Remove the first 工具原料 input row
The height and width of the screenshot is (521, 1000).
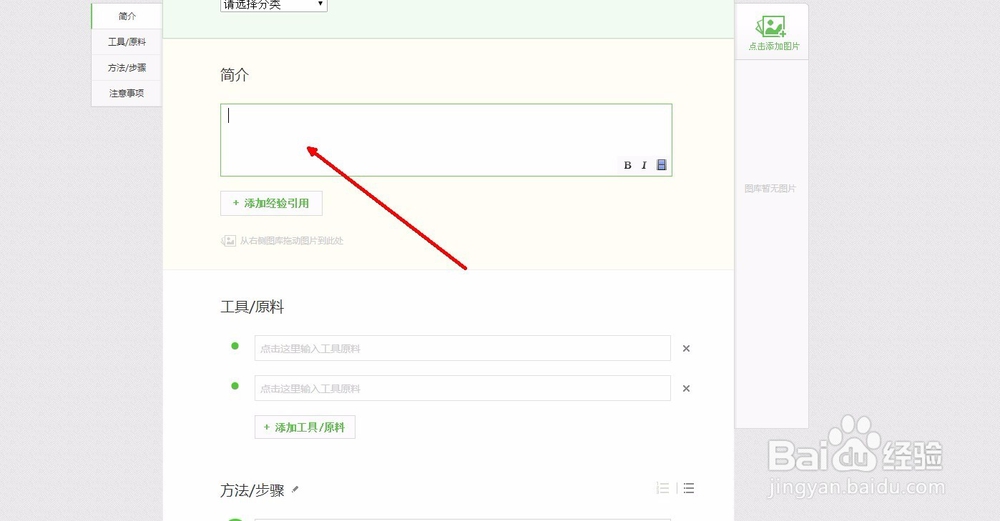686,348
